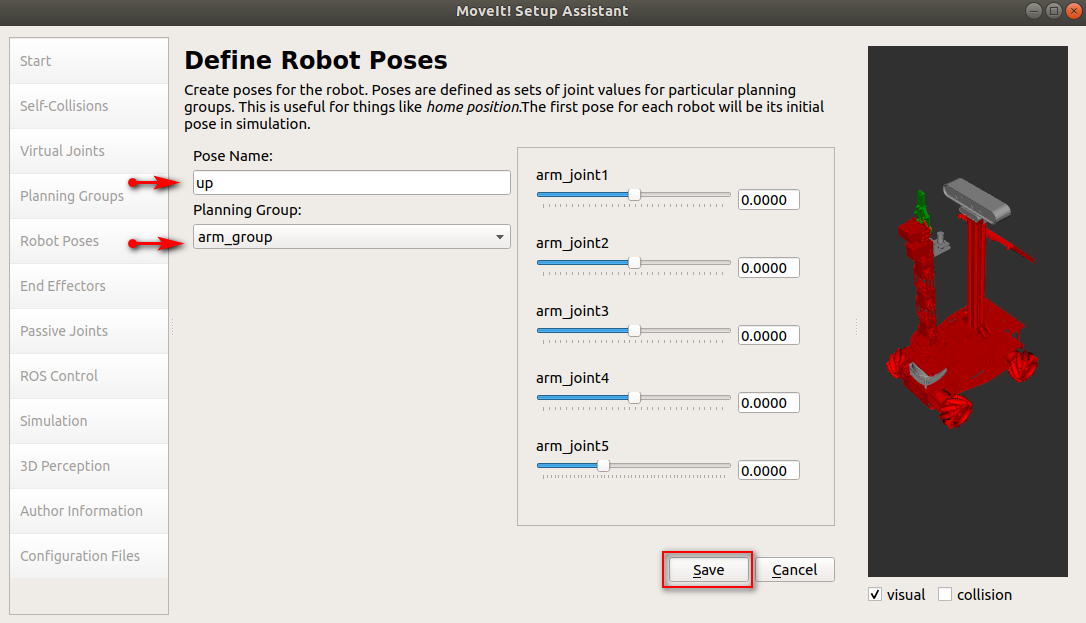
Task: Minimize the MoveIt Setup Assistant window
Action: pos(1033,10)
